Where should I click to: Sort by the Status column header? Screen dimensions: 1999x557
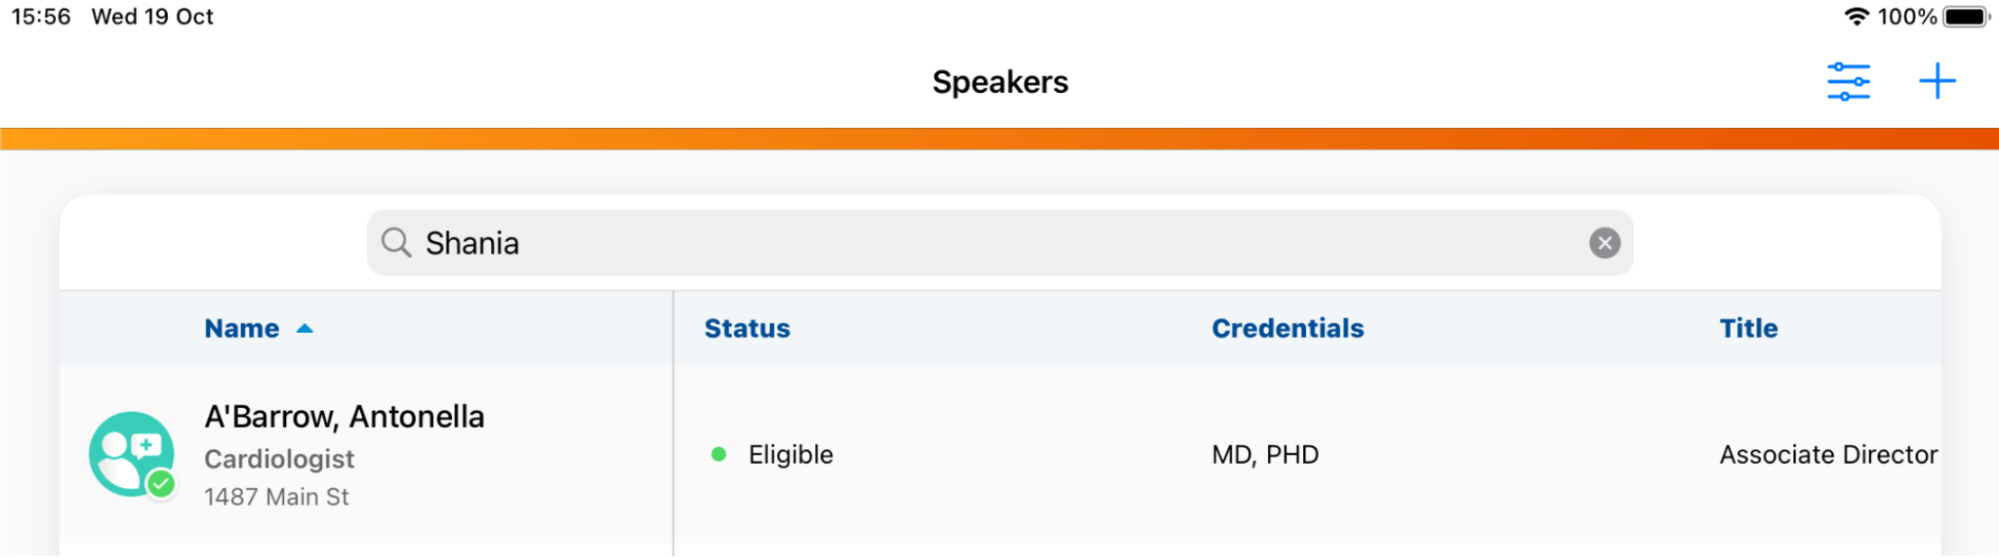pos(747,328)
